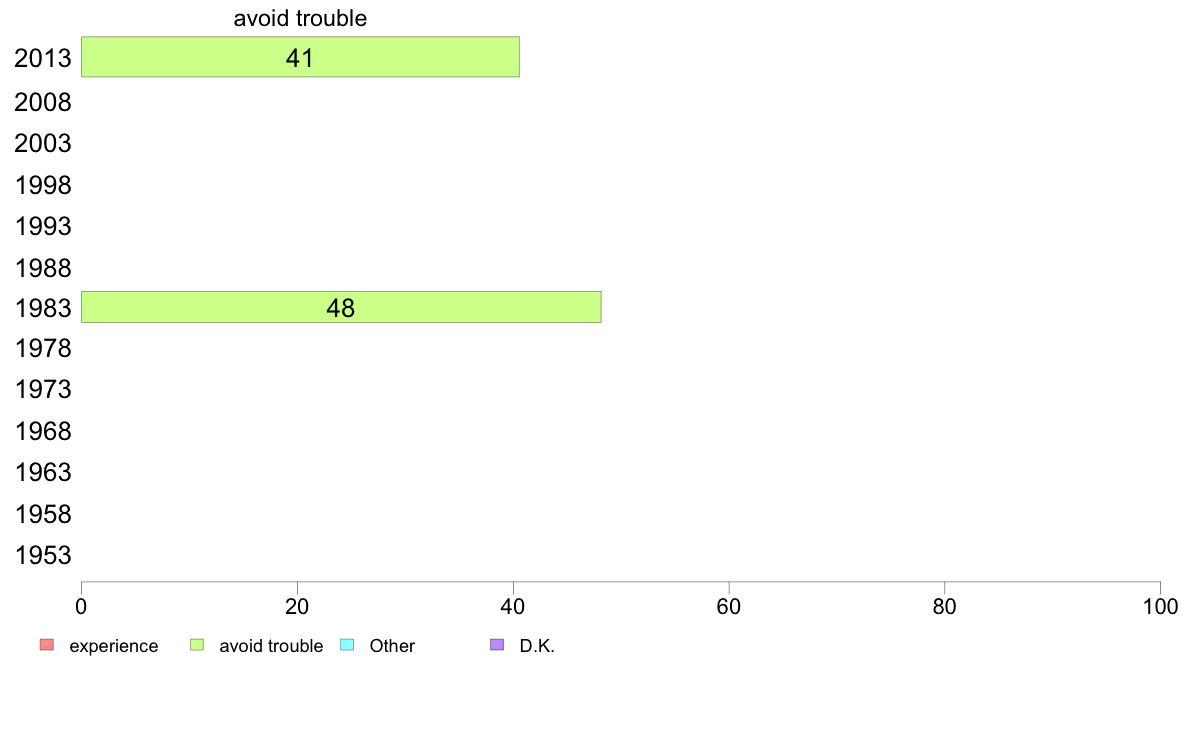
Task: Click the 0 tick label on axis
Action: [81, 606]
